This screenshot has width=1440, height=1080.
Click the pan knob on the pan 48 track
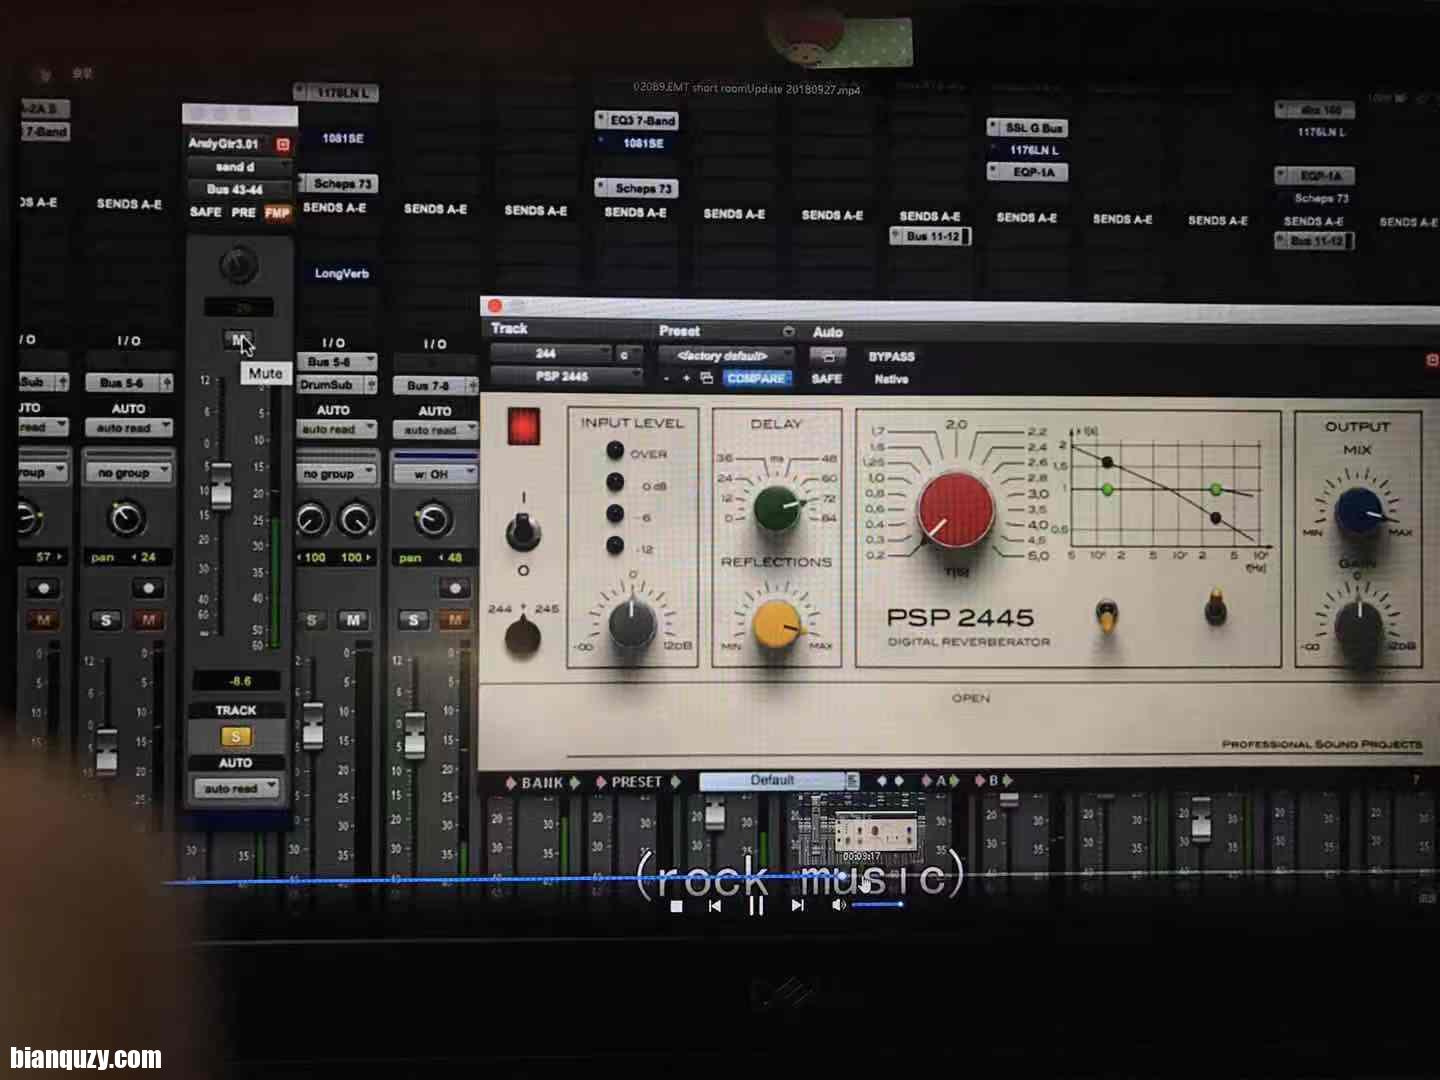pos(432,518)
